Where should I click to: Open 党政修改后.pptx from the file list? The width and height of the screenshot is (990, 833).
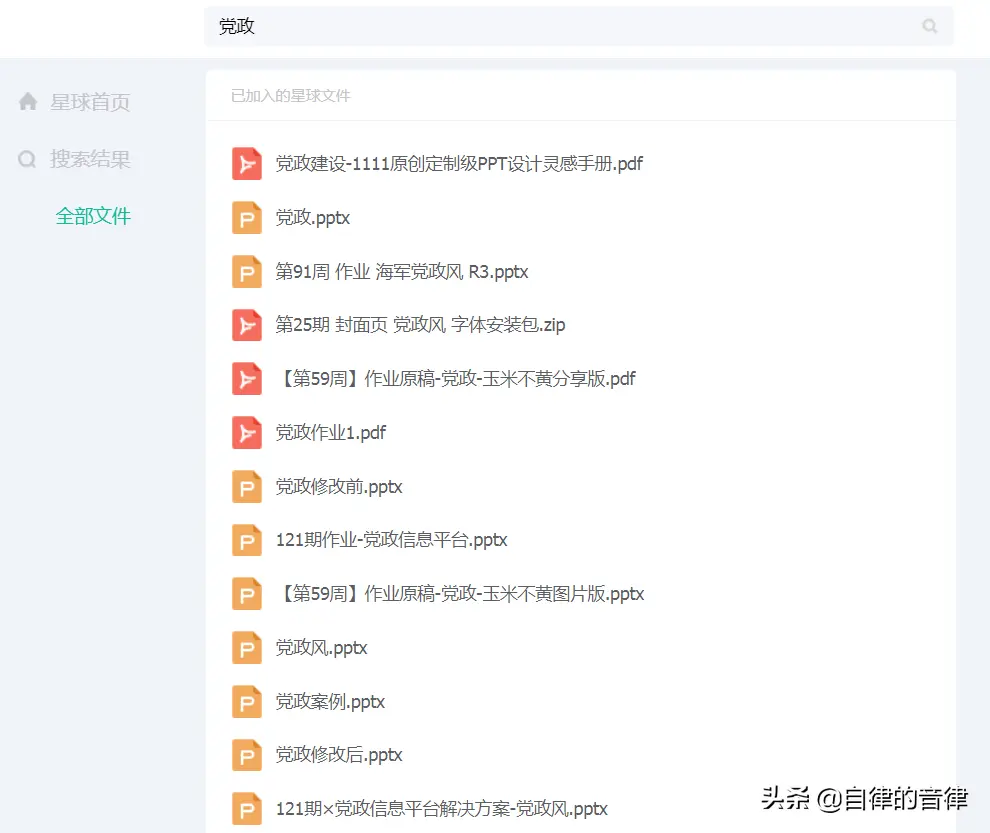click(340, 755)
